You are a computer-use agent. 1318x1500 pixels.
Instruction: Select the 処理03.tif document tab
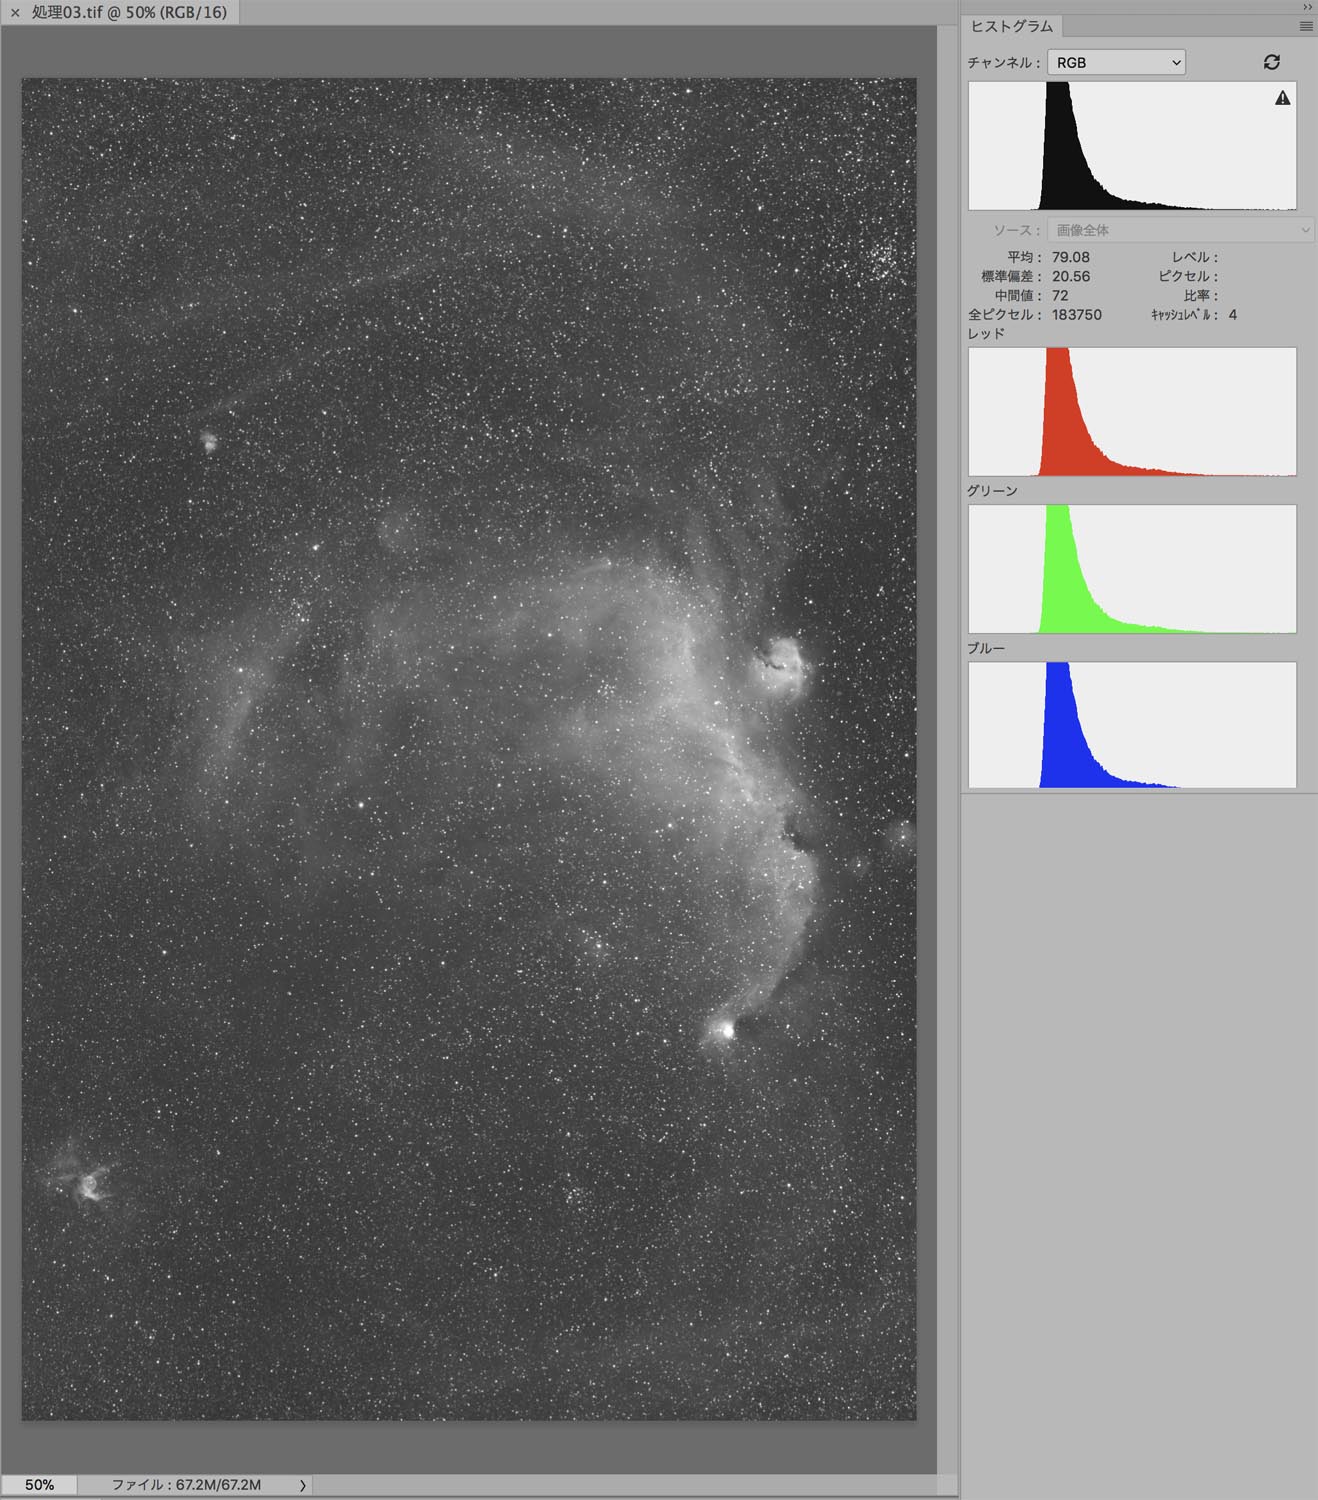click(x=129, y=13)
